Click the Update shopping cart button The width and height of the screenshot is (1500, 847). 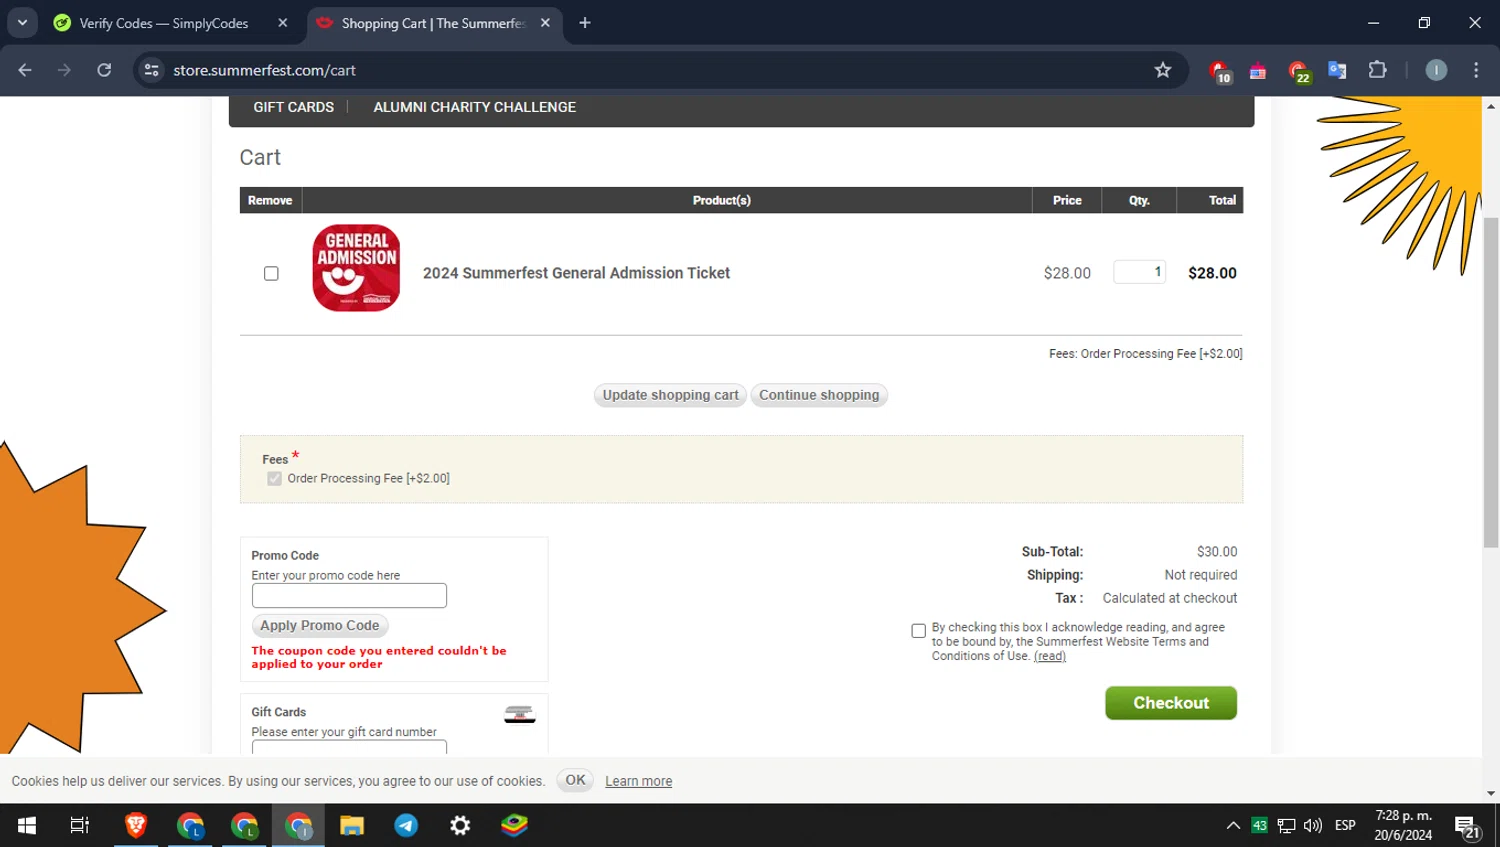point(670,395)
